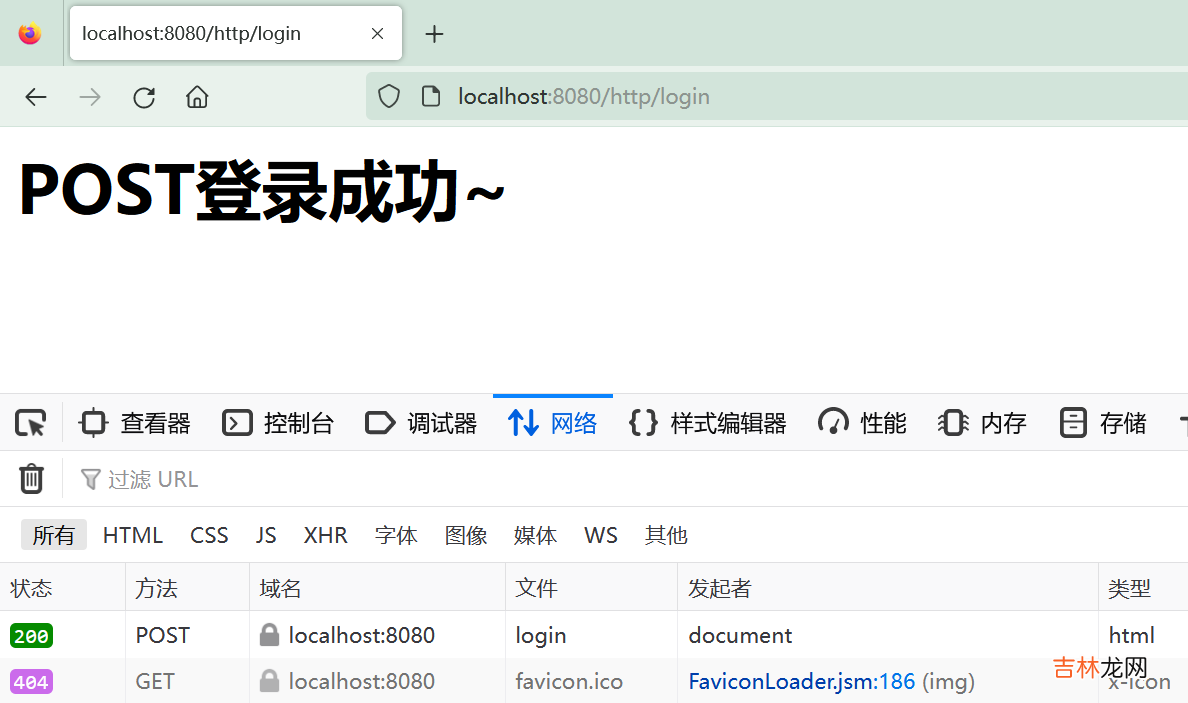Close the localhost login tab
Screen dimensions: 1188x703
[x=377, y=34]
